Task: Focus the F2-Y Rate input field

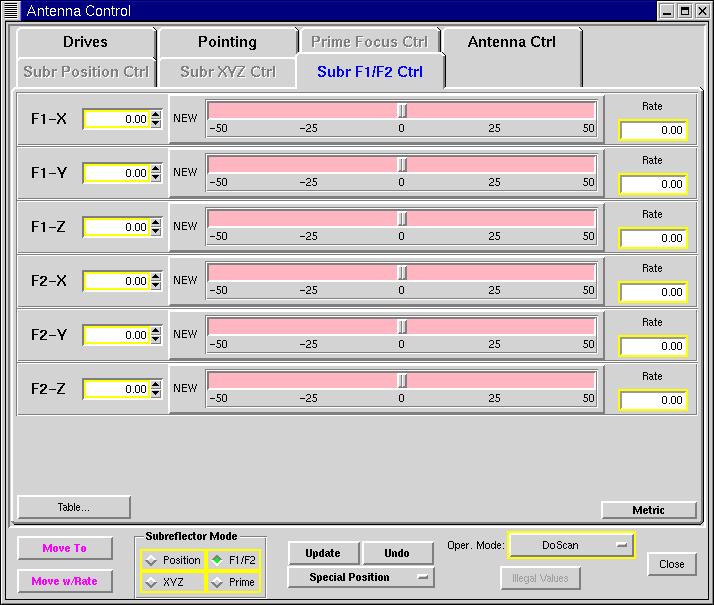Action: pyautogui.click(x=653, y=346)
